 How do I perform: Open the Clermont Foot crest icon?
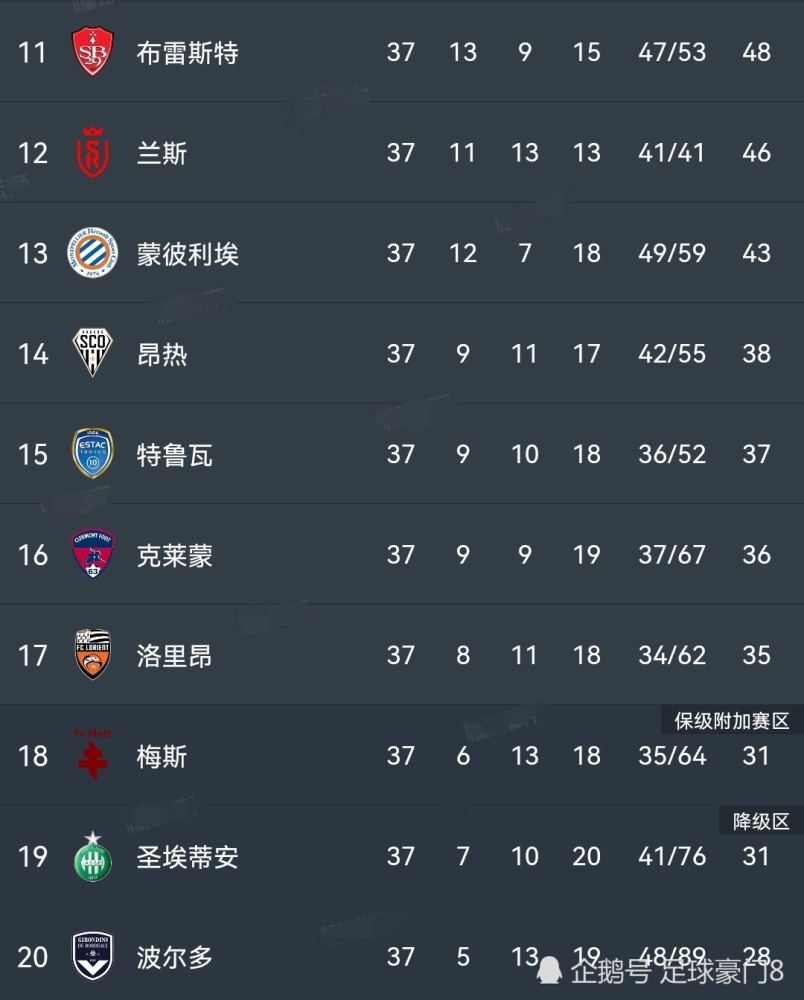(93, 554)
